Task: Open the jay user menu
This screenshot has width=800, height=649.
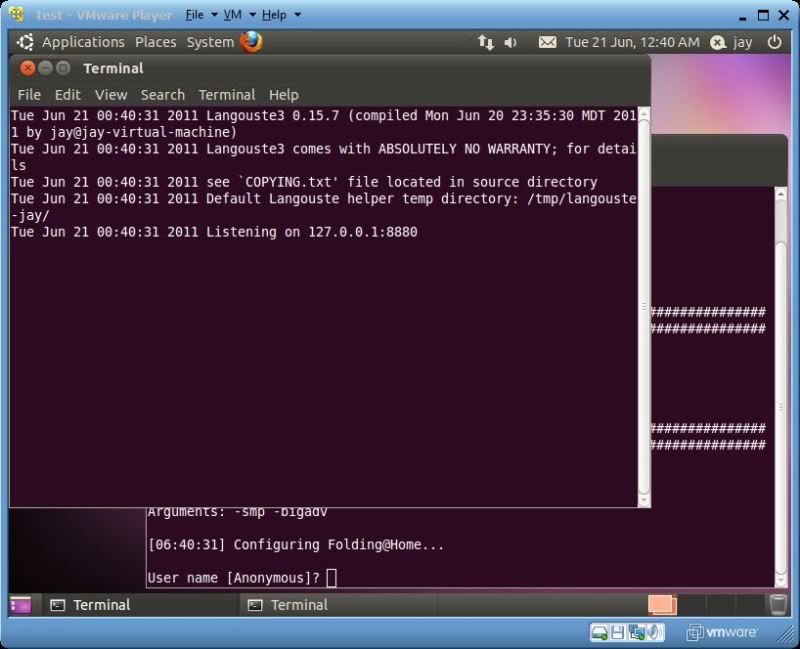Action: [742, 42]
